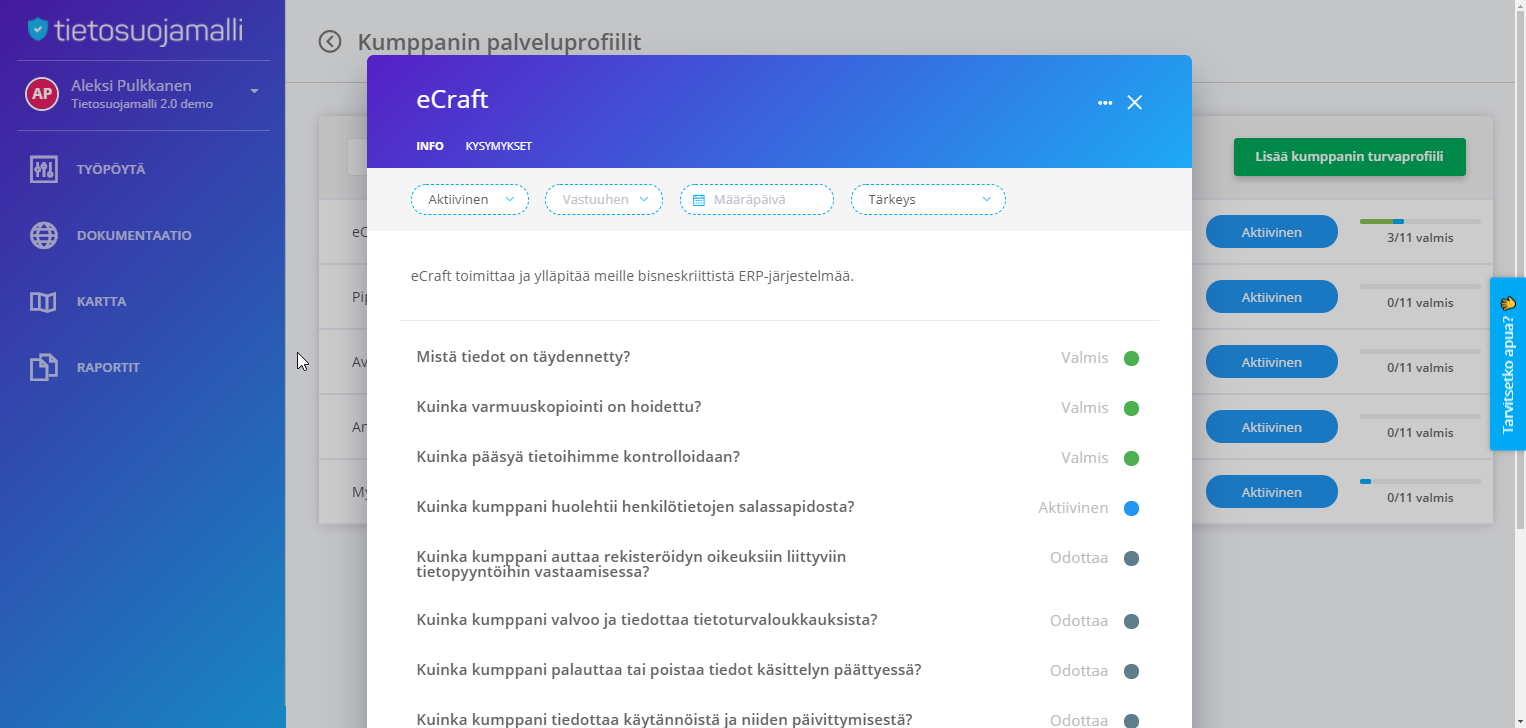The image size is (1526, 728).
Task: Click grey Odottaa dot for päivittymisestä question
Action: [x=1132, y=721]
